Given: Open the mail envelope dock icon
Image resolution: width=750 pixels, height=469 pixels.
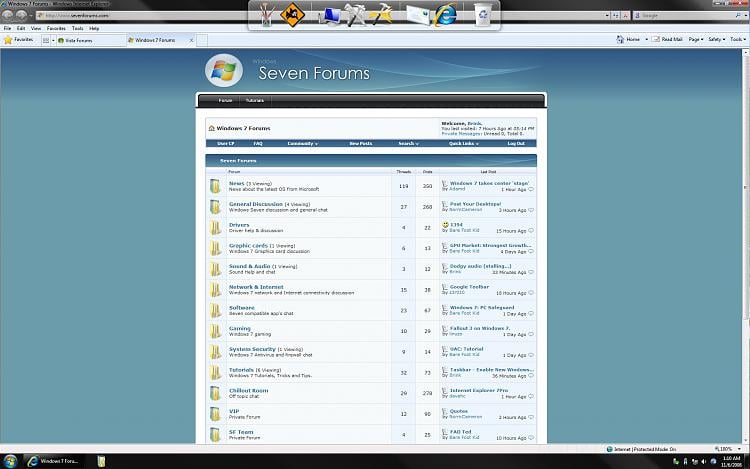Looking at the screenshot, I should [x=418, y=15].
